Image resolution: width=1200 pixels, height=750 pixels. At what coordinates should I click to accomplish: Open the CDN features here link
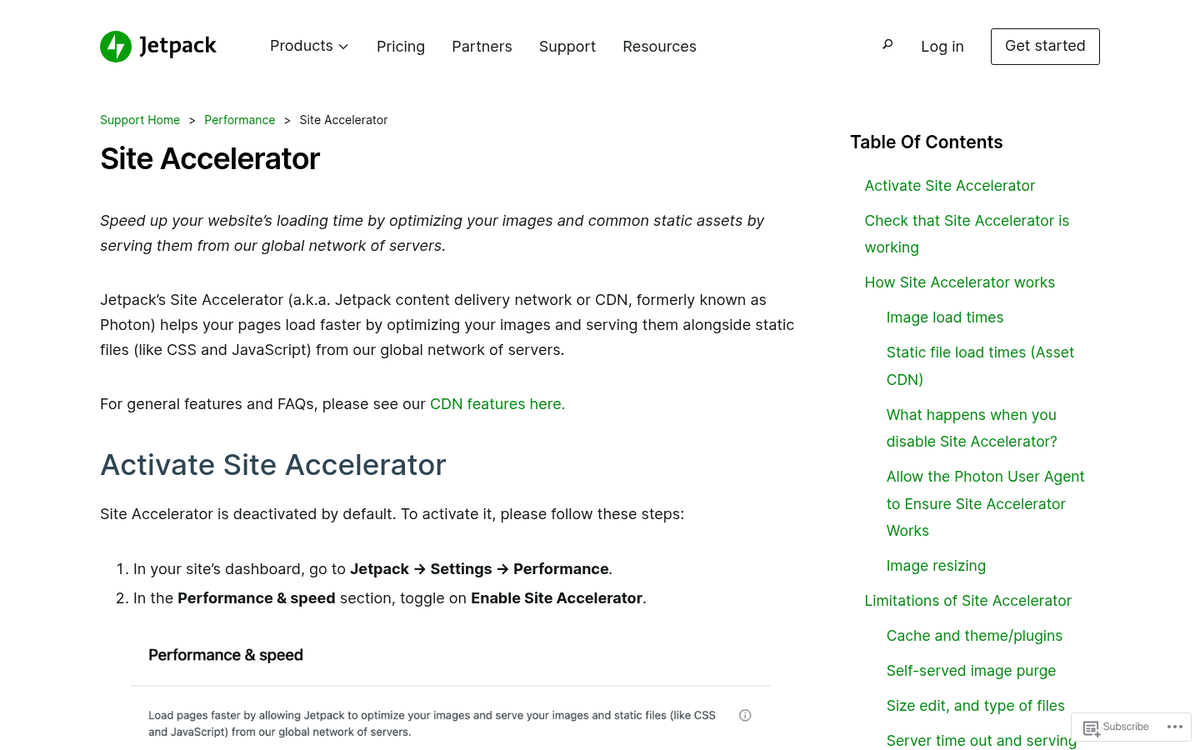[x=495, y=404]
